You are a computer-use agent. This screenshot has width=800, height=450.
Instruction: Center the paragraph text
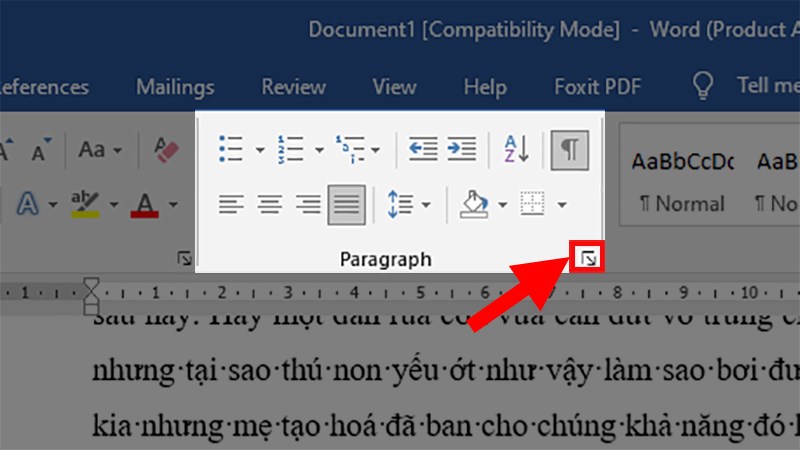(269, 205)
